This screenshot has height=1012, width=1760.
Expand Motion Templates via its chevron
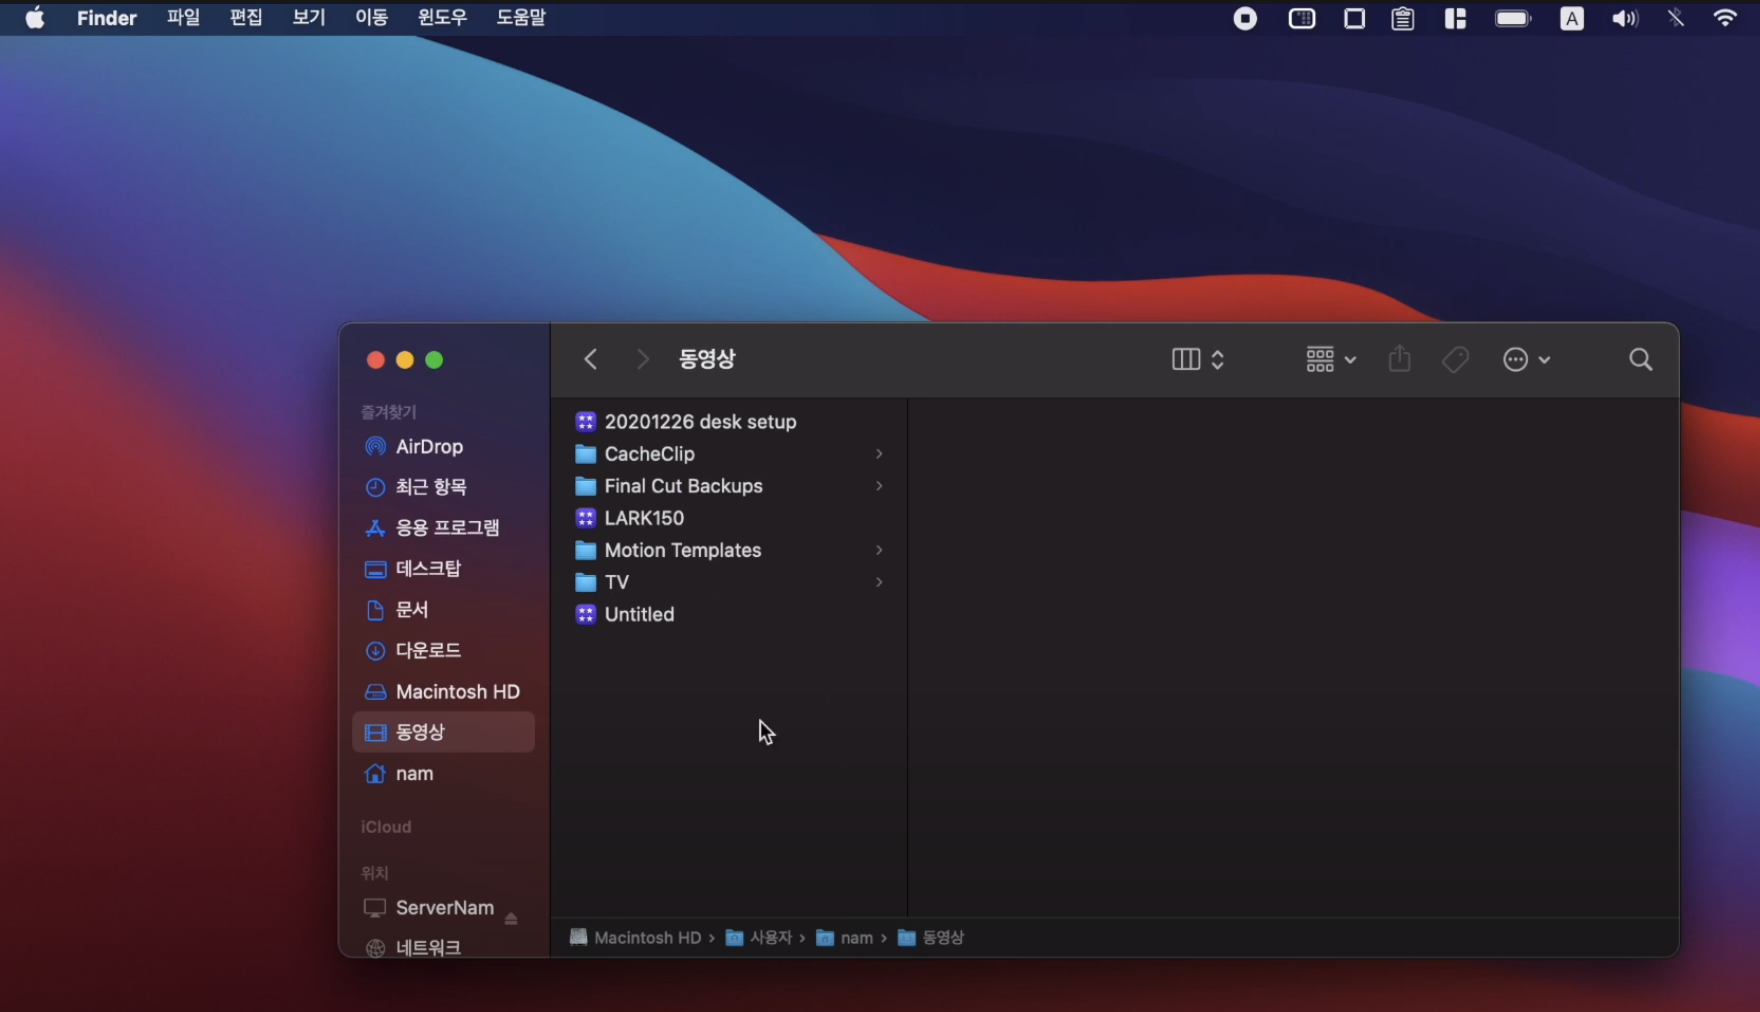point(879,550)
